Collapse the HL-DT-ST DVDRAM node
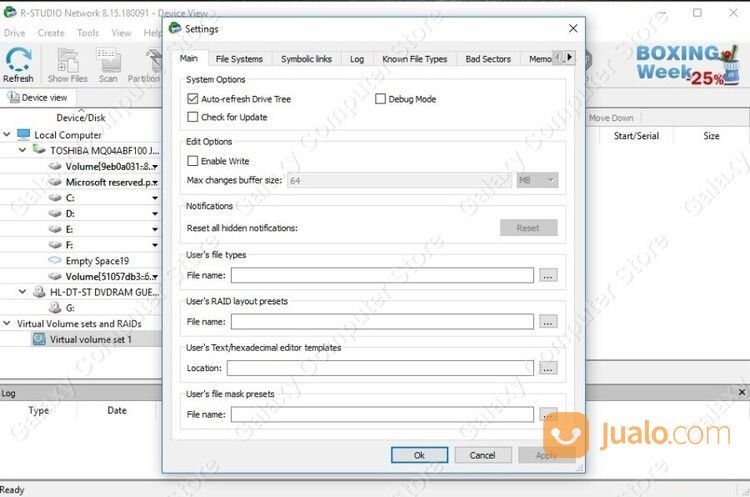 [x=22, y=291]
